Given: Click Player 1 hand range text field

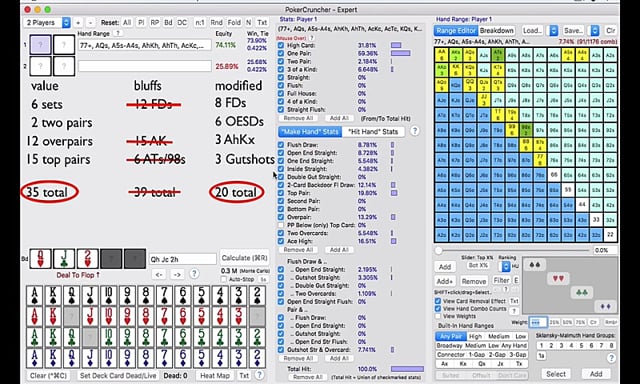Looking at the screenshot, I should coord(144,46).
